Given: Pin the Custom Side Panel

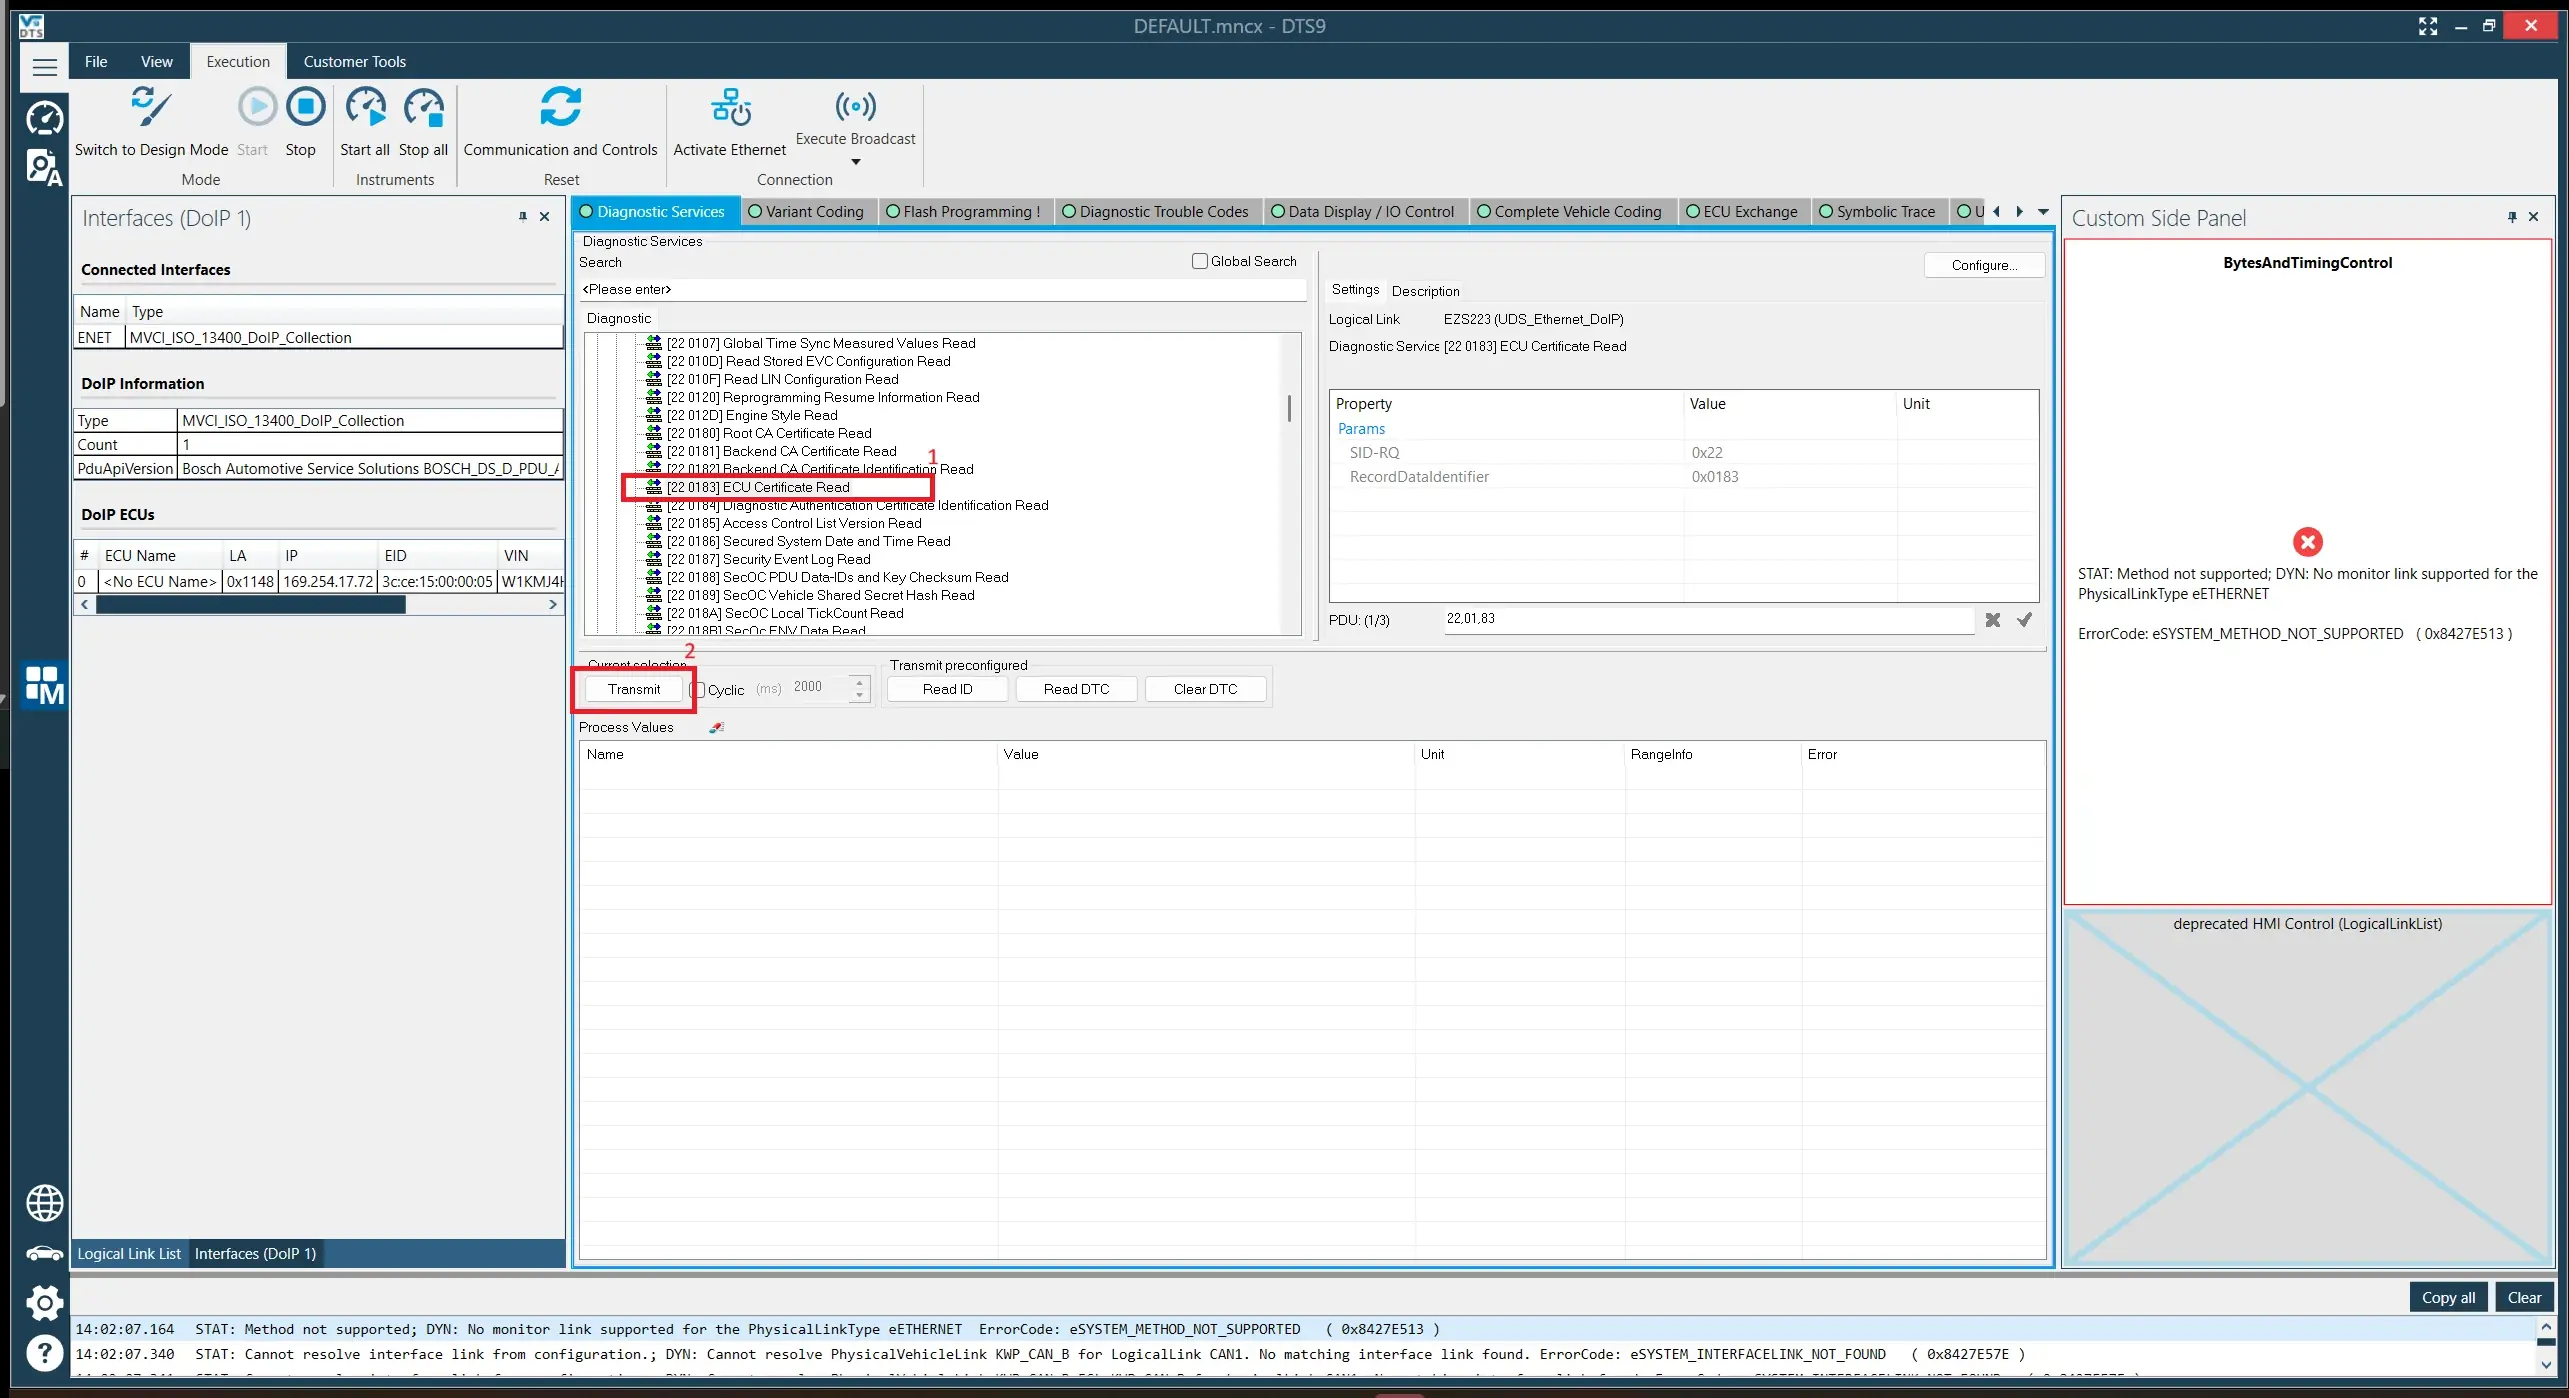Looking at the screenshot, I should [x=2511, y=217].
